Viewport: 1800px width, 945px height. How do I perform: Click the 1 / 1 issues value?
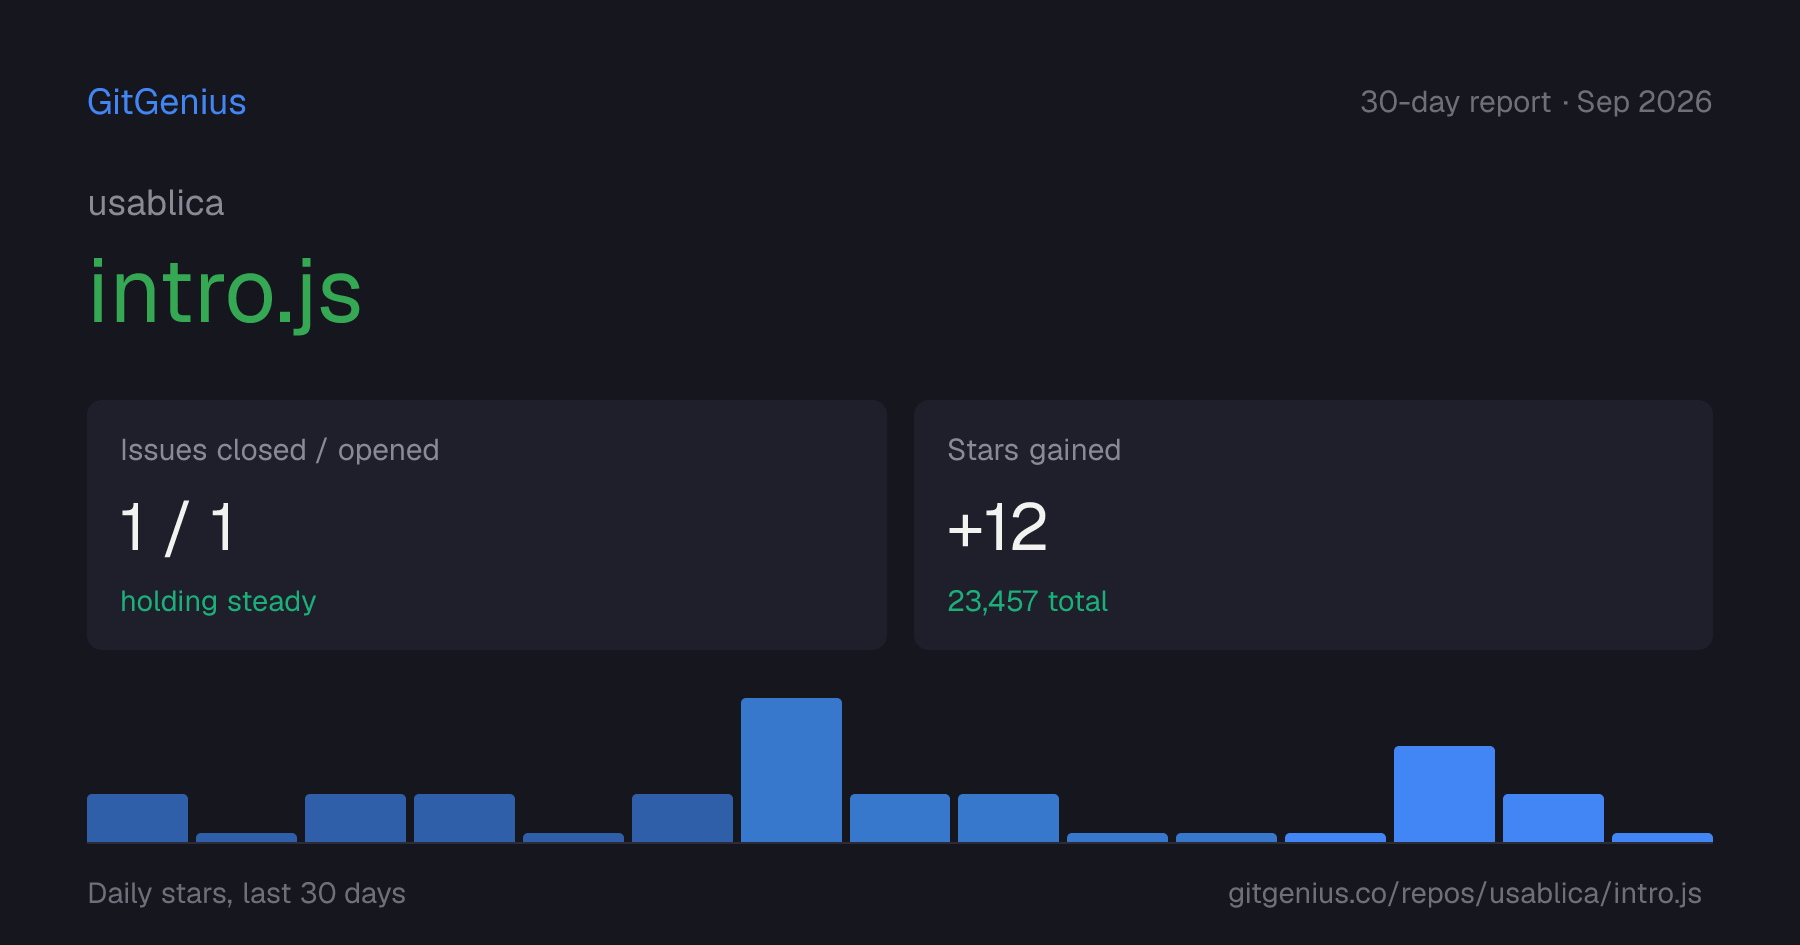click(178, 527)
